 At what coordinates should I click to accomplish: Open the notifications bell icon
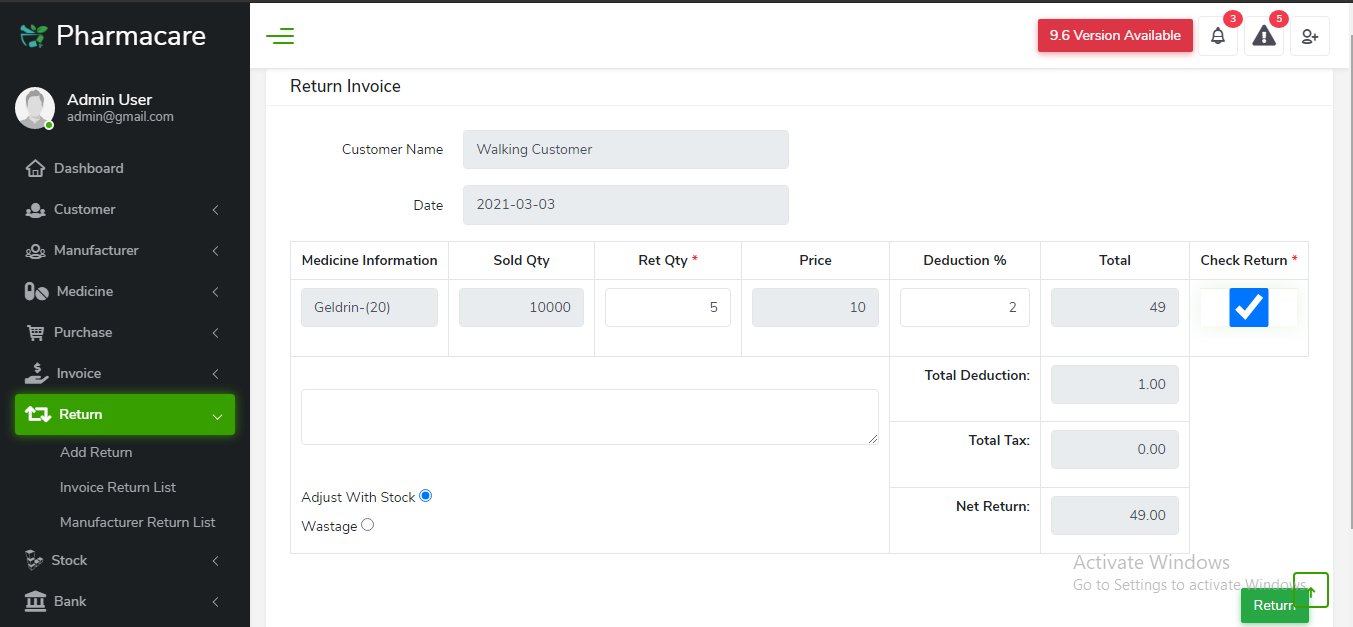1218,35
